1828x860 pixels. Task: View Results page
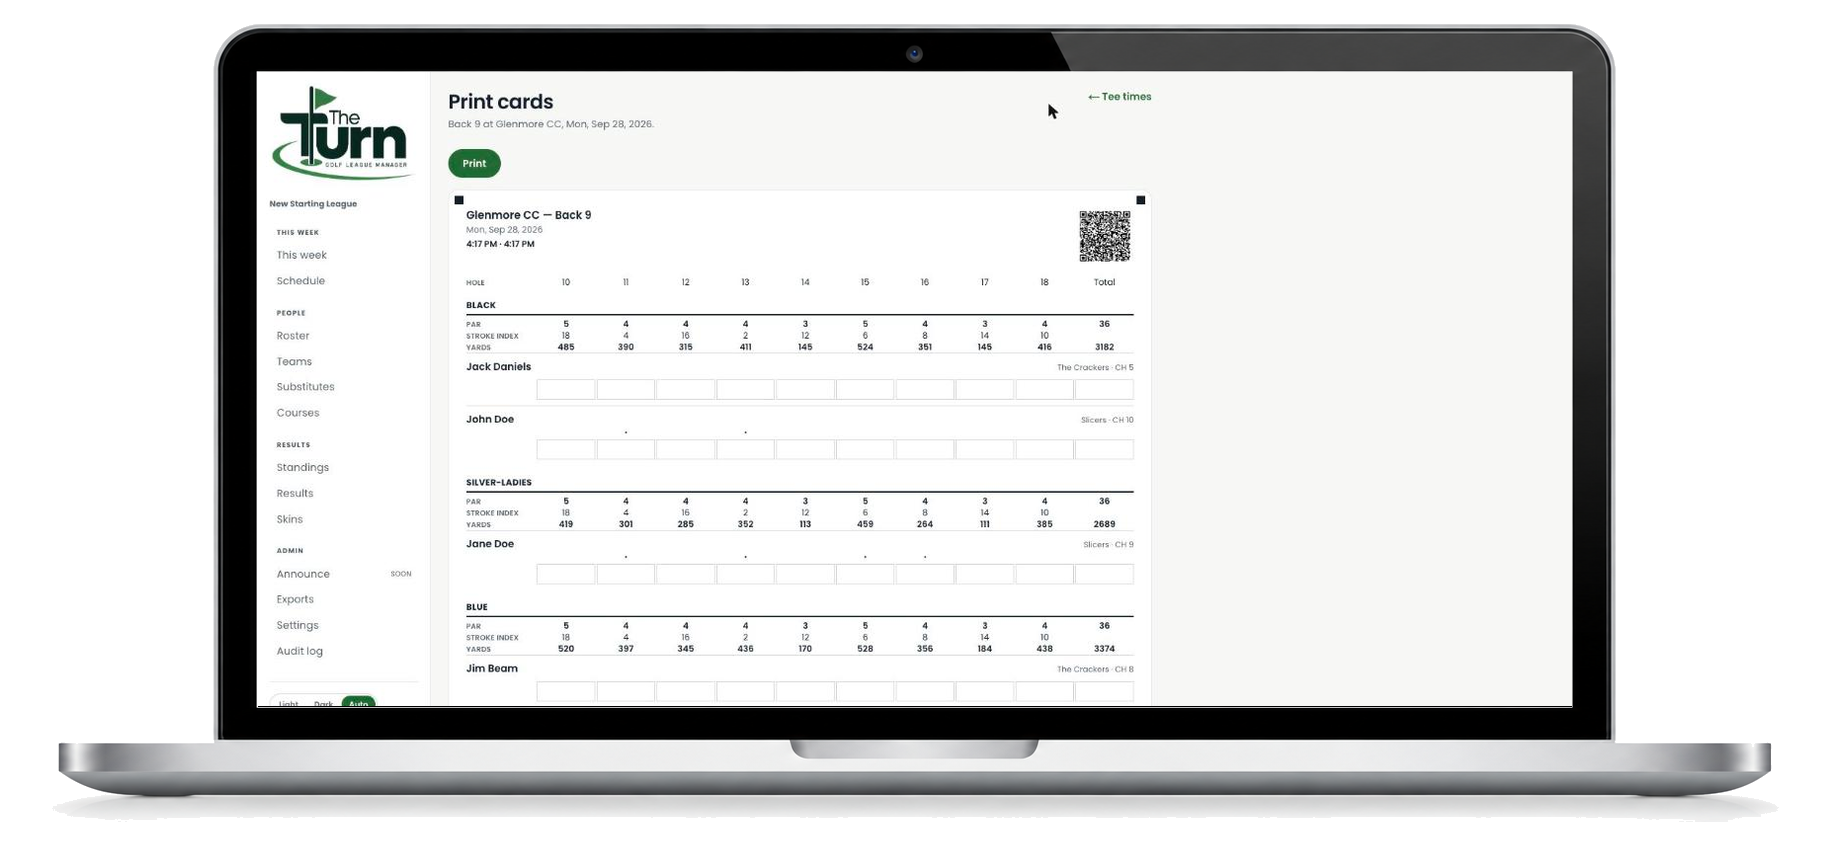click(295, 494)
